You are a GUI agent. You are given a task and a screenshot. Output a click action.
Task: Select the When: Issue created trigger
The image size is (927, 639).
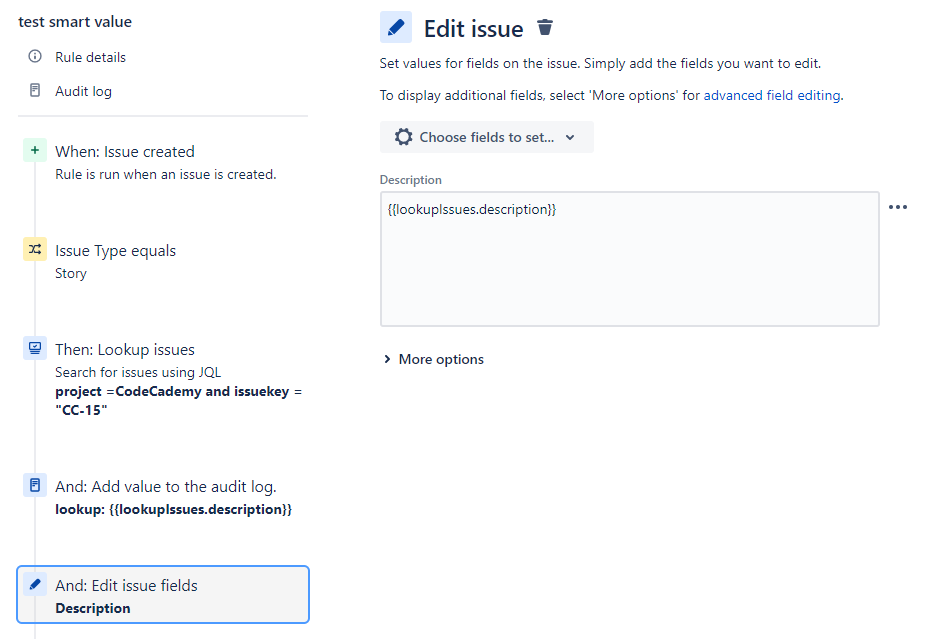point(125,152)
